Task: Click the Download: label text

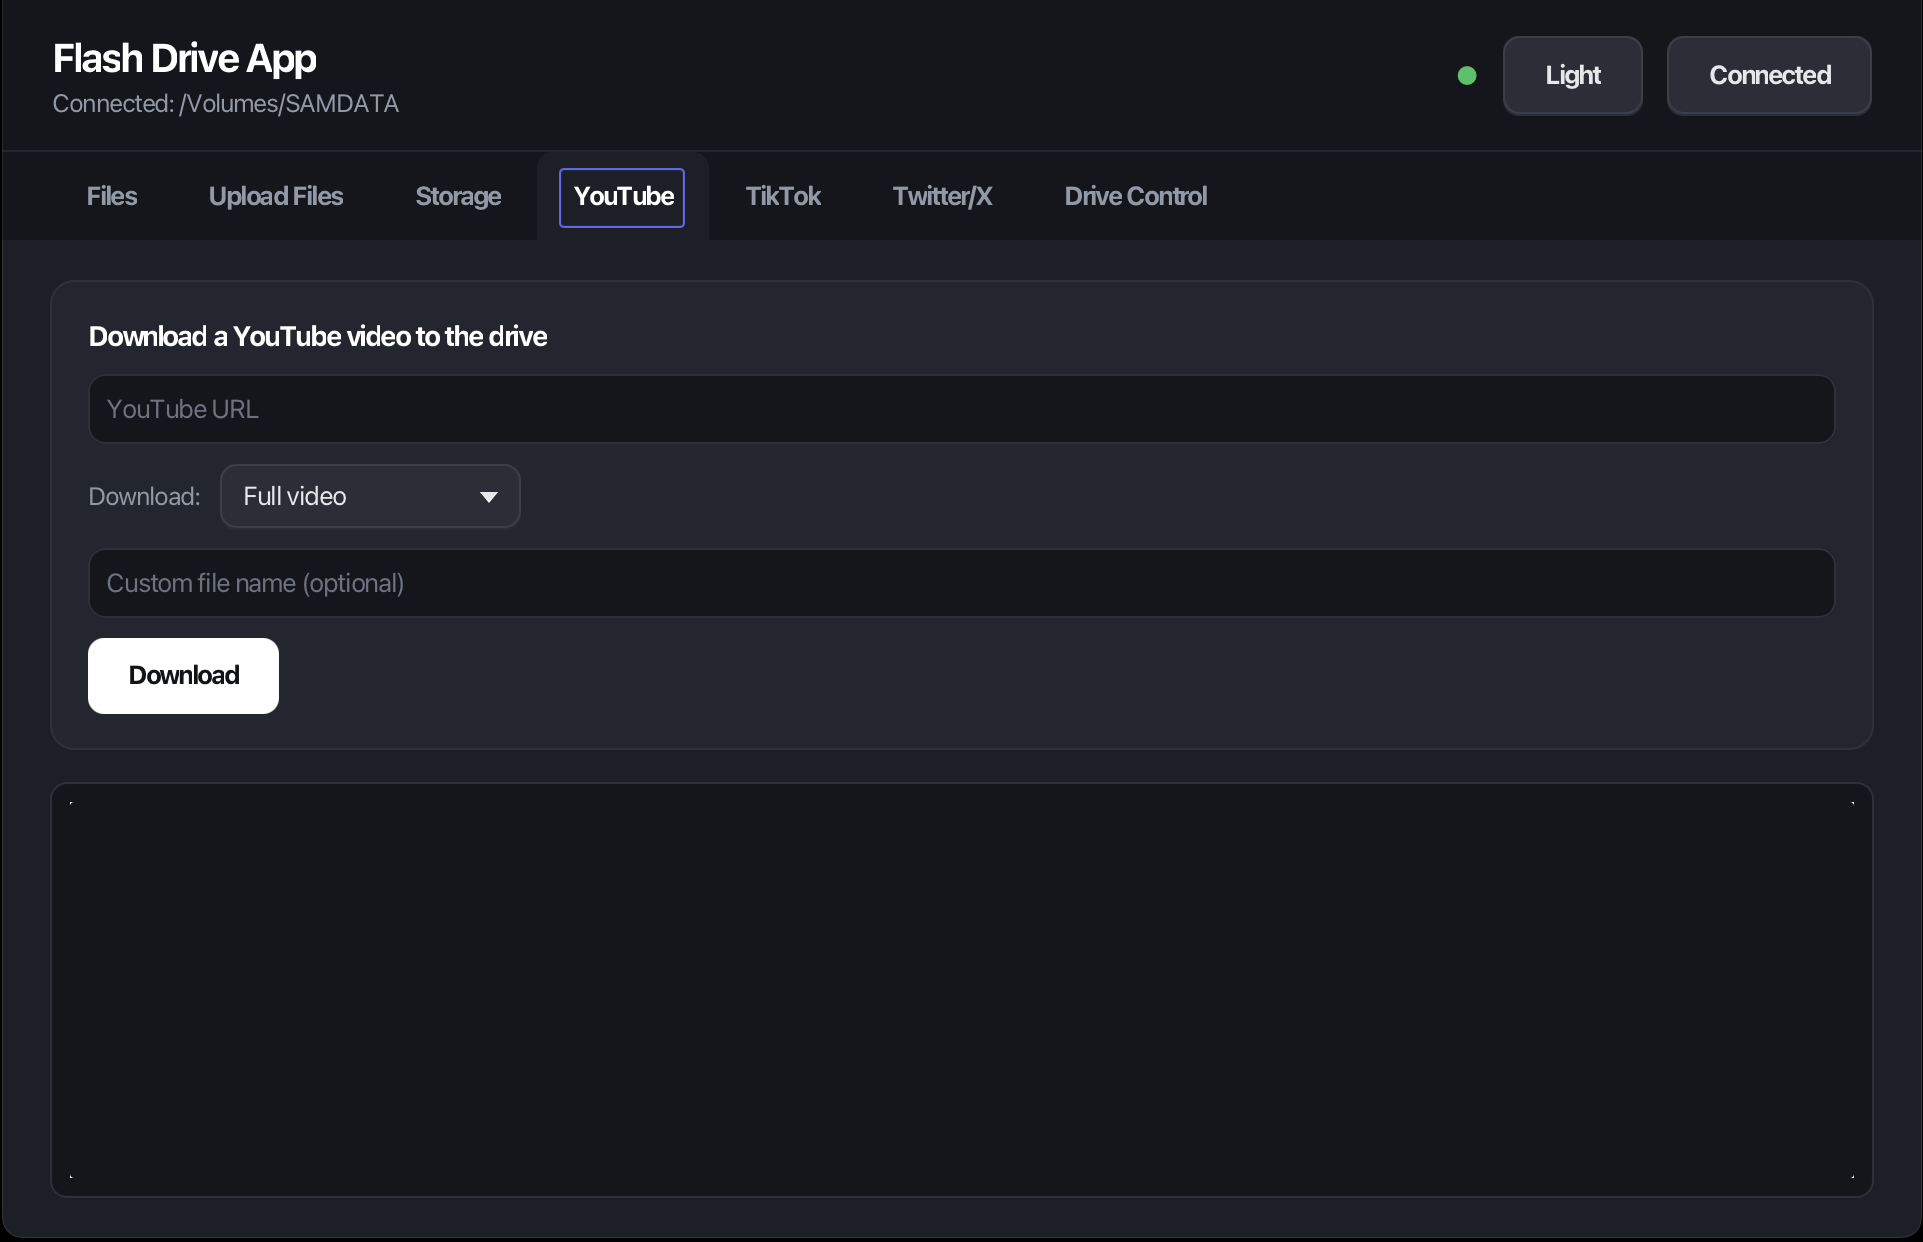Action: 145,497
